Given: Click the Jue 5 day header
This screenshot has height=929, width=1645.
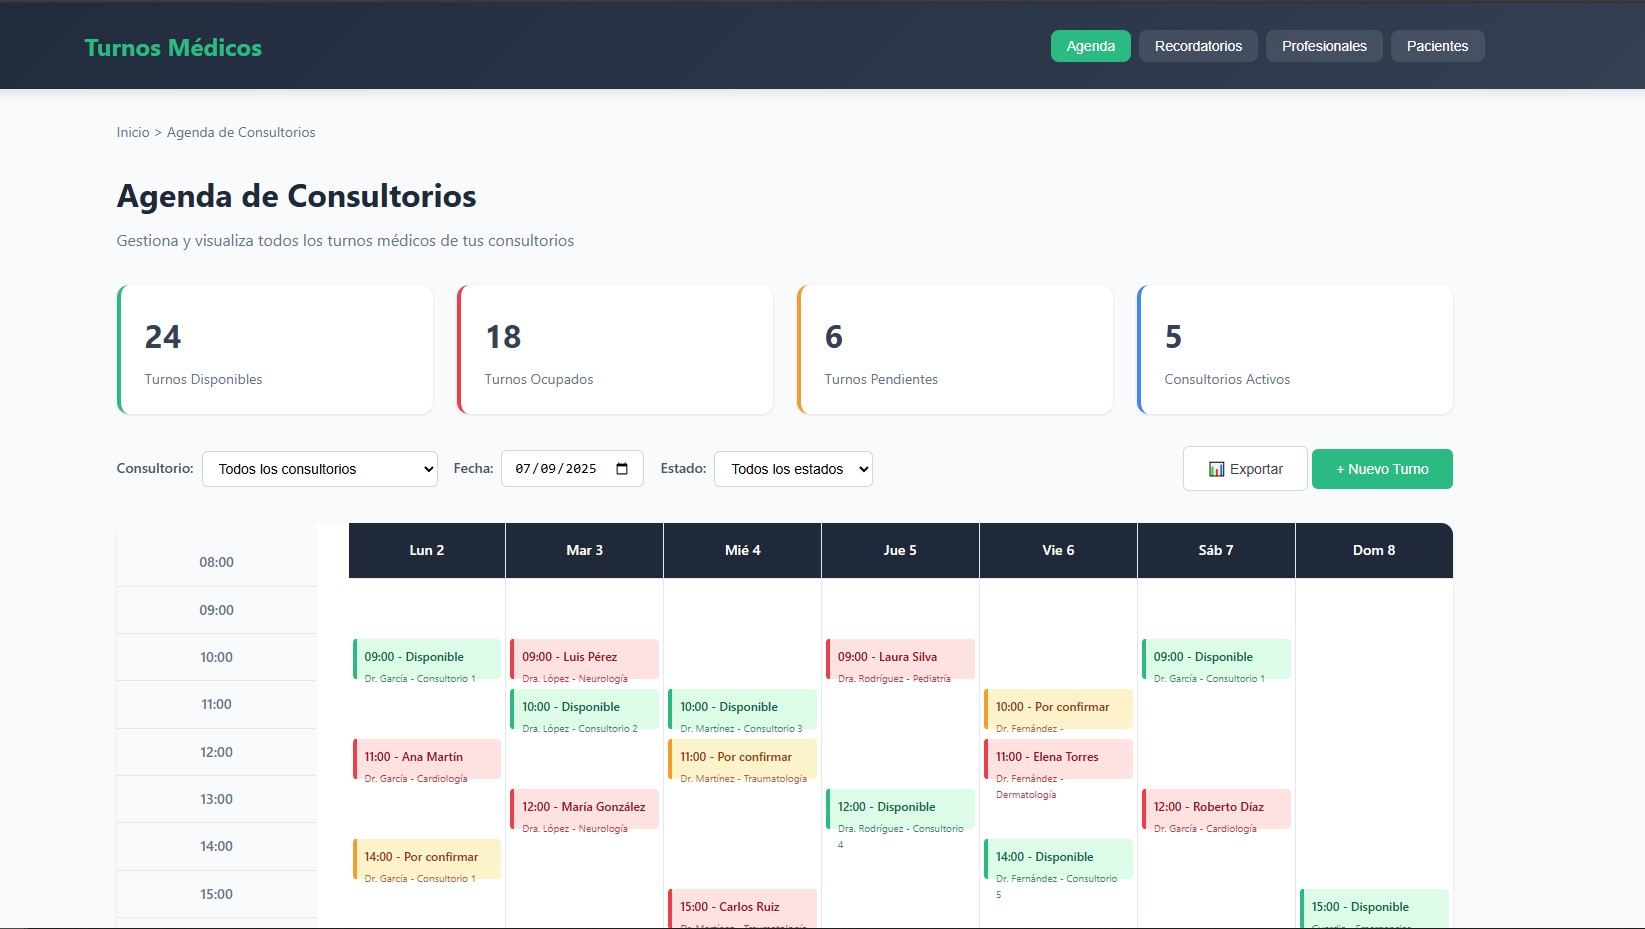Looking at the screenshot, I should 900,550.
